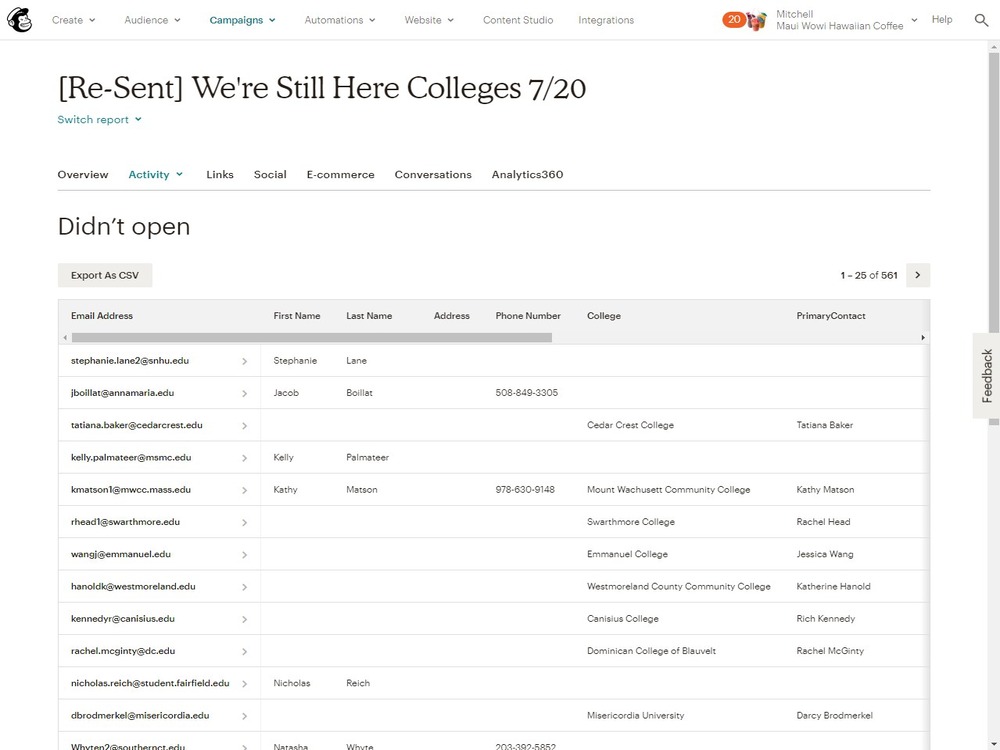The height and width of the screenshot is (750, 1000).
Task: Open subscriber arrow for kennedyr@canisius.edu
Action: (244, 619)
